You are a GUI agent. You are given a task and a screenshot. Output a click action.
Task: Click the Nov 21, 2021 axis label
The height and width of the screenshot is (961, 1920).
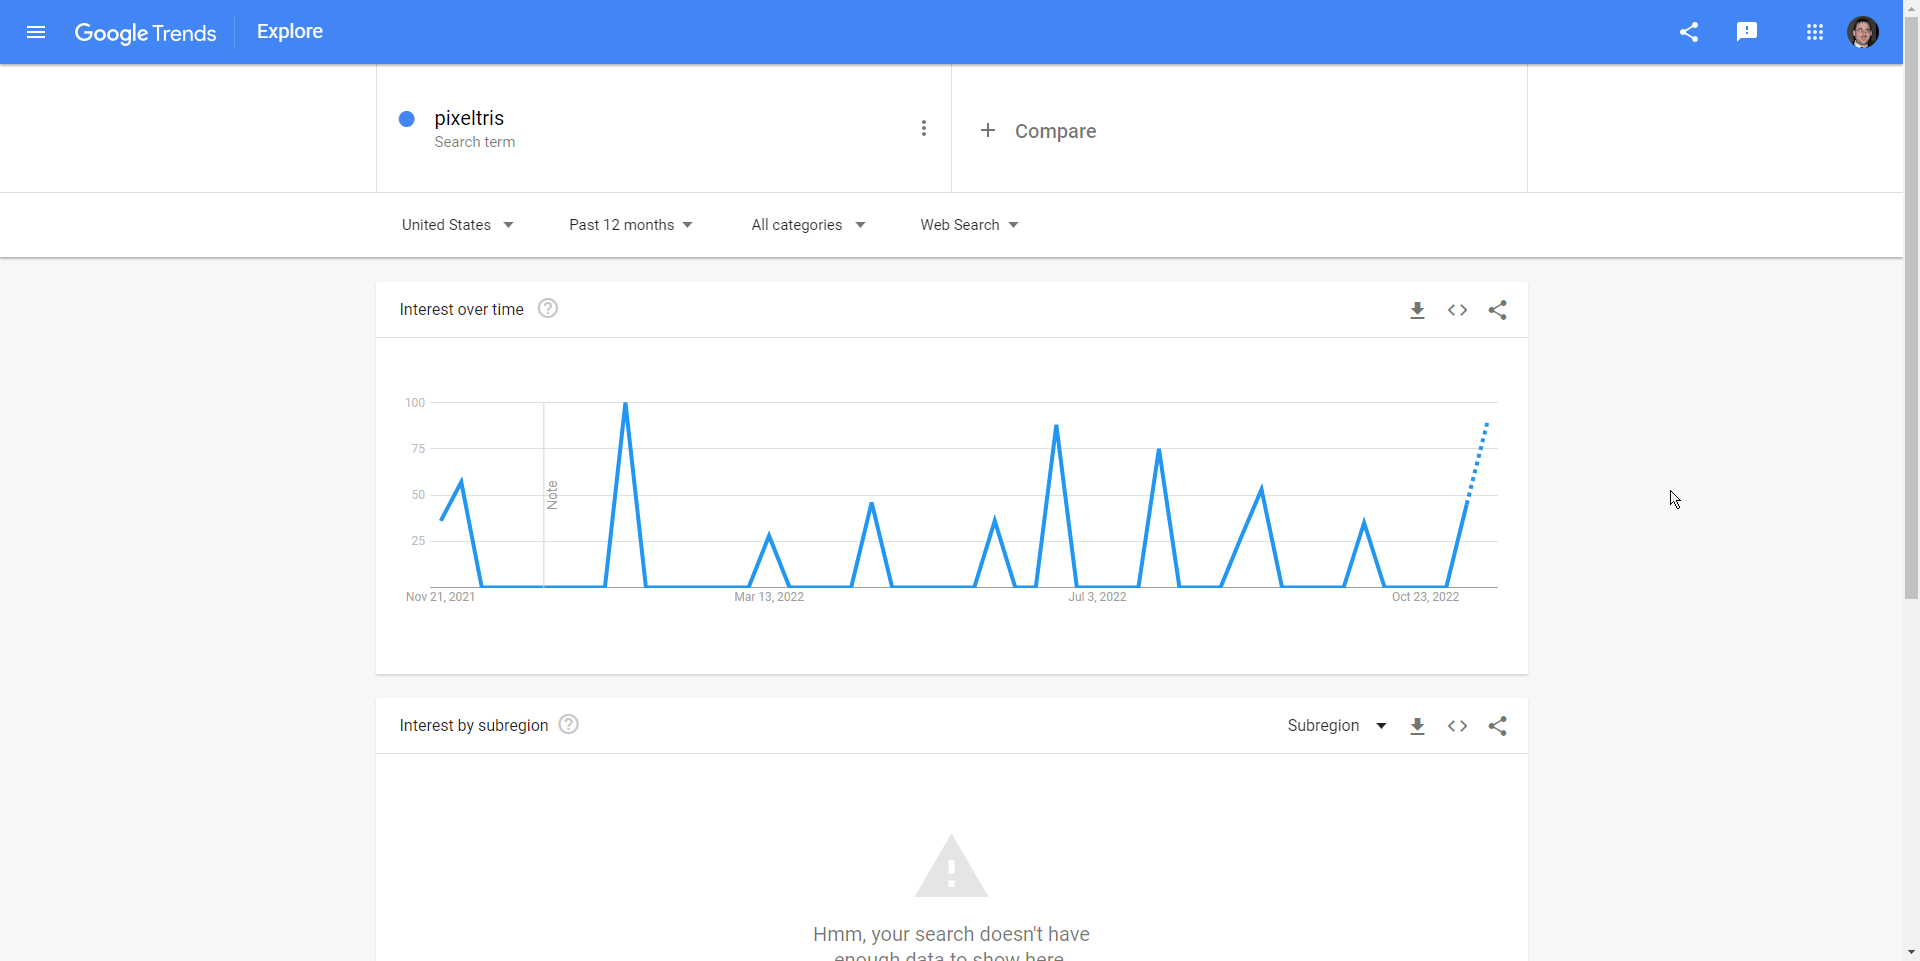[x=440, y=597]
